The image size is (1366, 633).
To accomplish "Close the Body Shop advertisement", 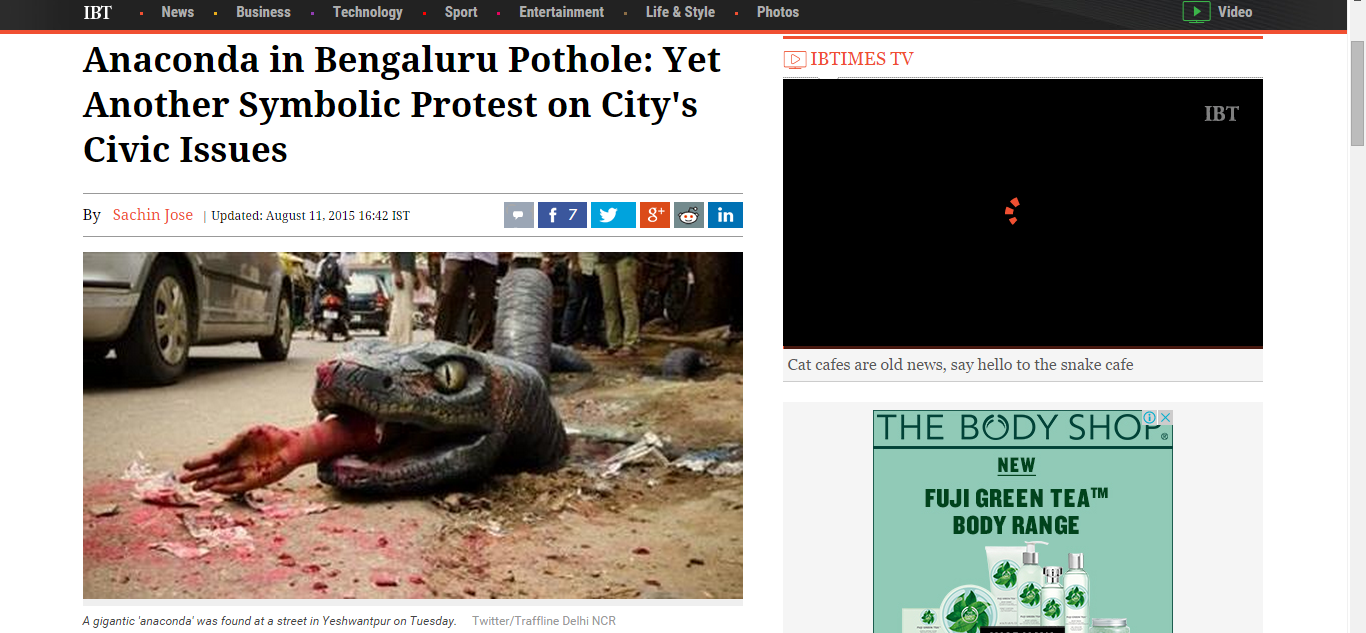I will (1165, 418).
